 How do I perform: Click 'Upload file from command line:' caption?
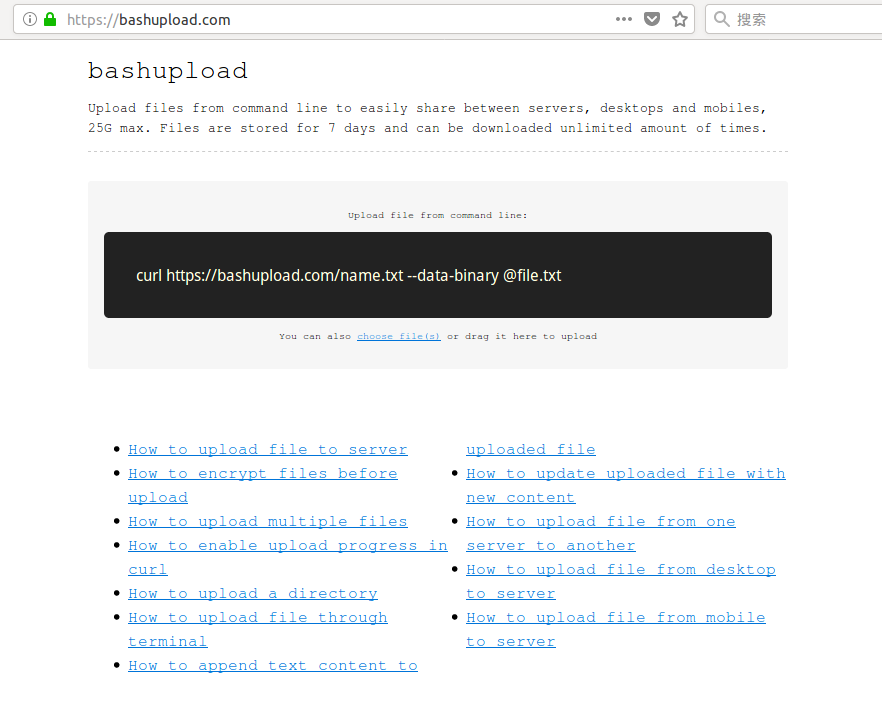pos(438,215)
